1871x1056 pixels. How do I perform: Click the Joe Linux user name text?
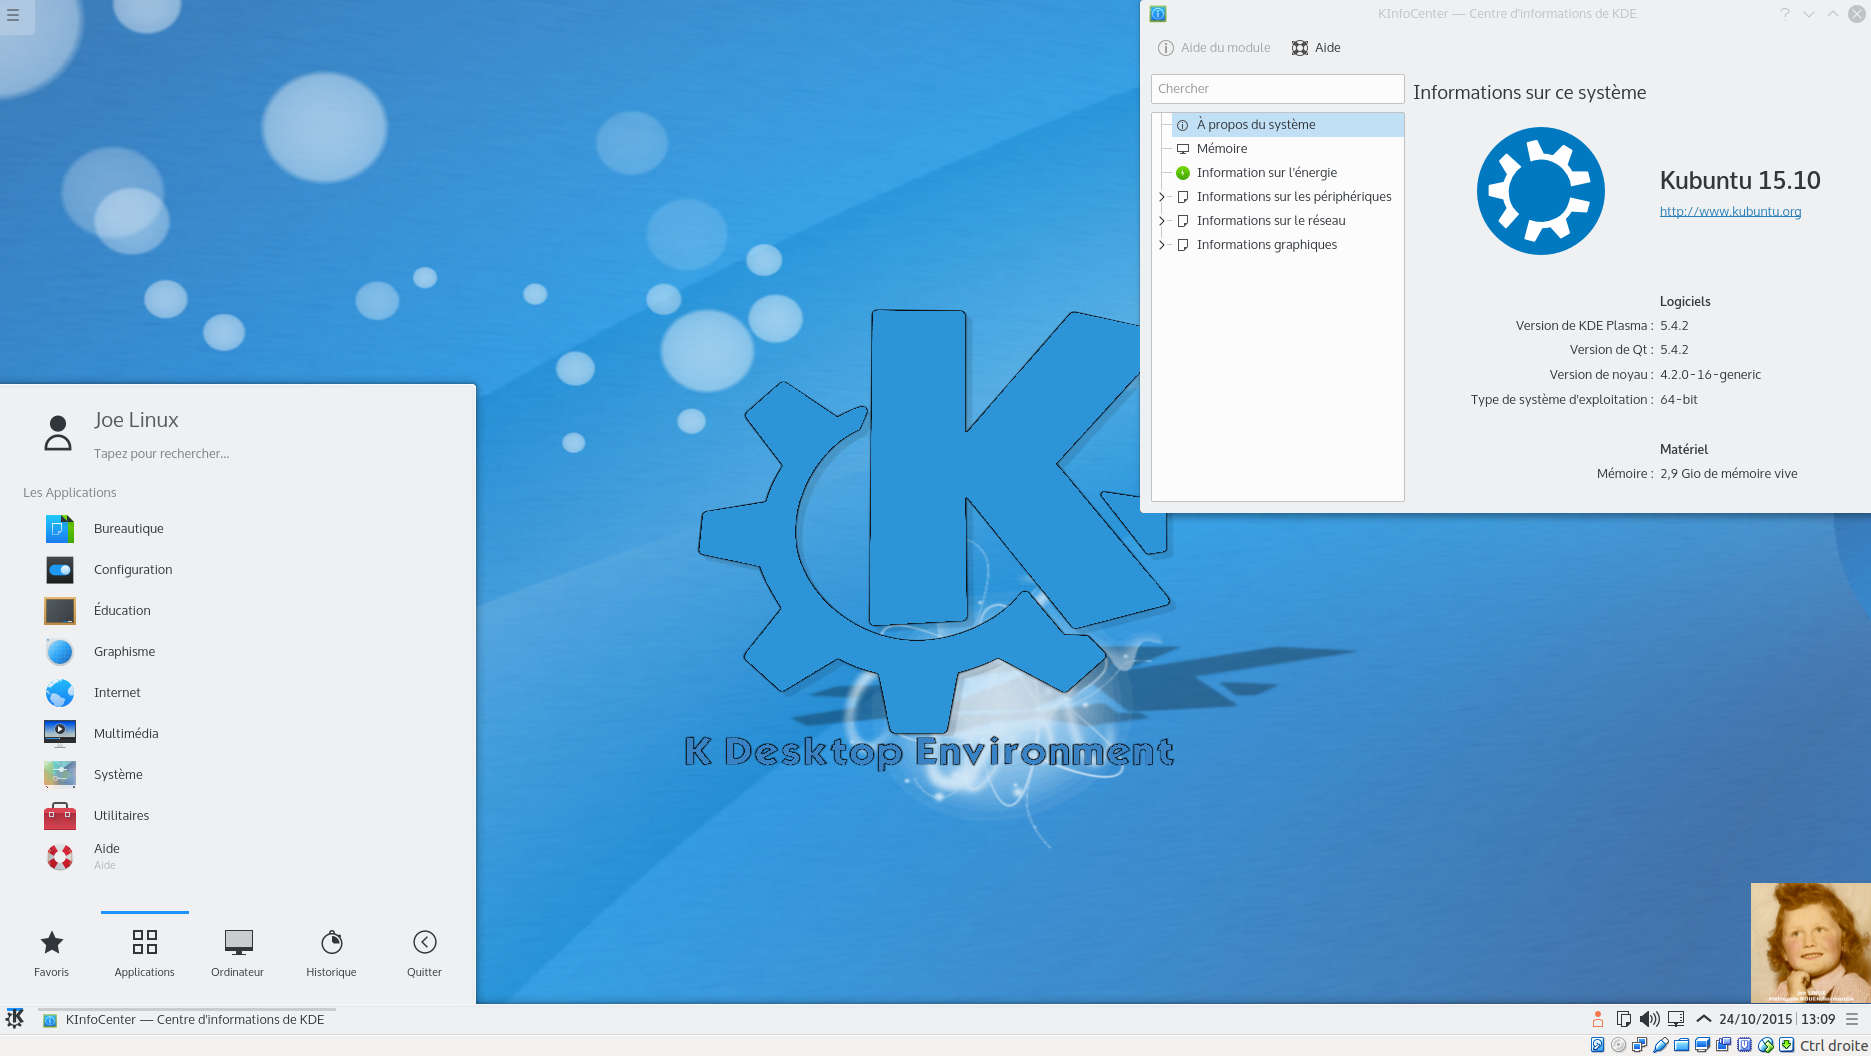[x=136, y=421]
